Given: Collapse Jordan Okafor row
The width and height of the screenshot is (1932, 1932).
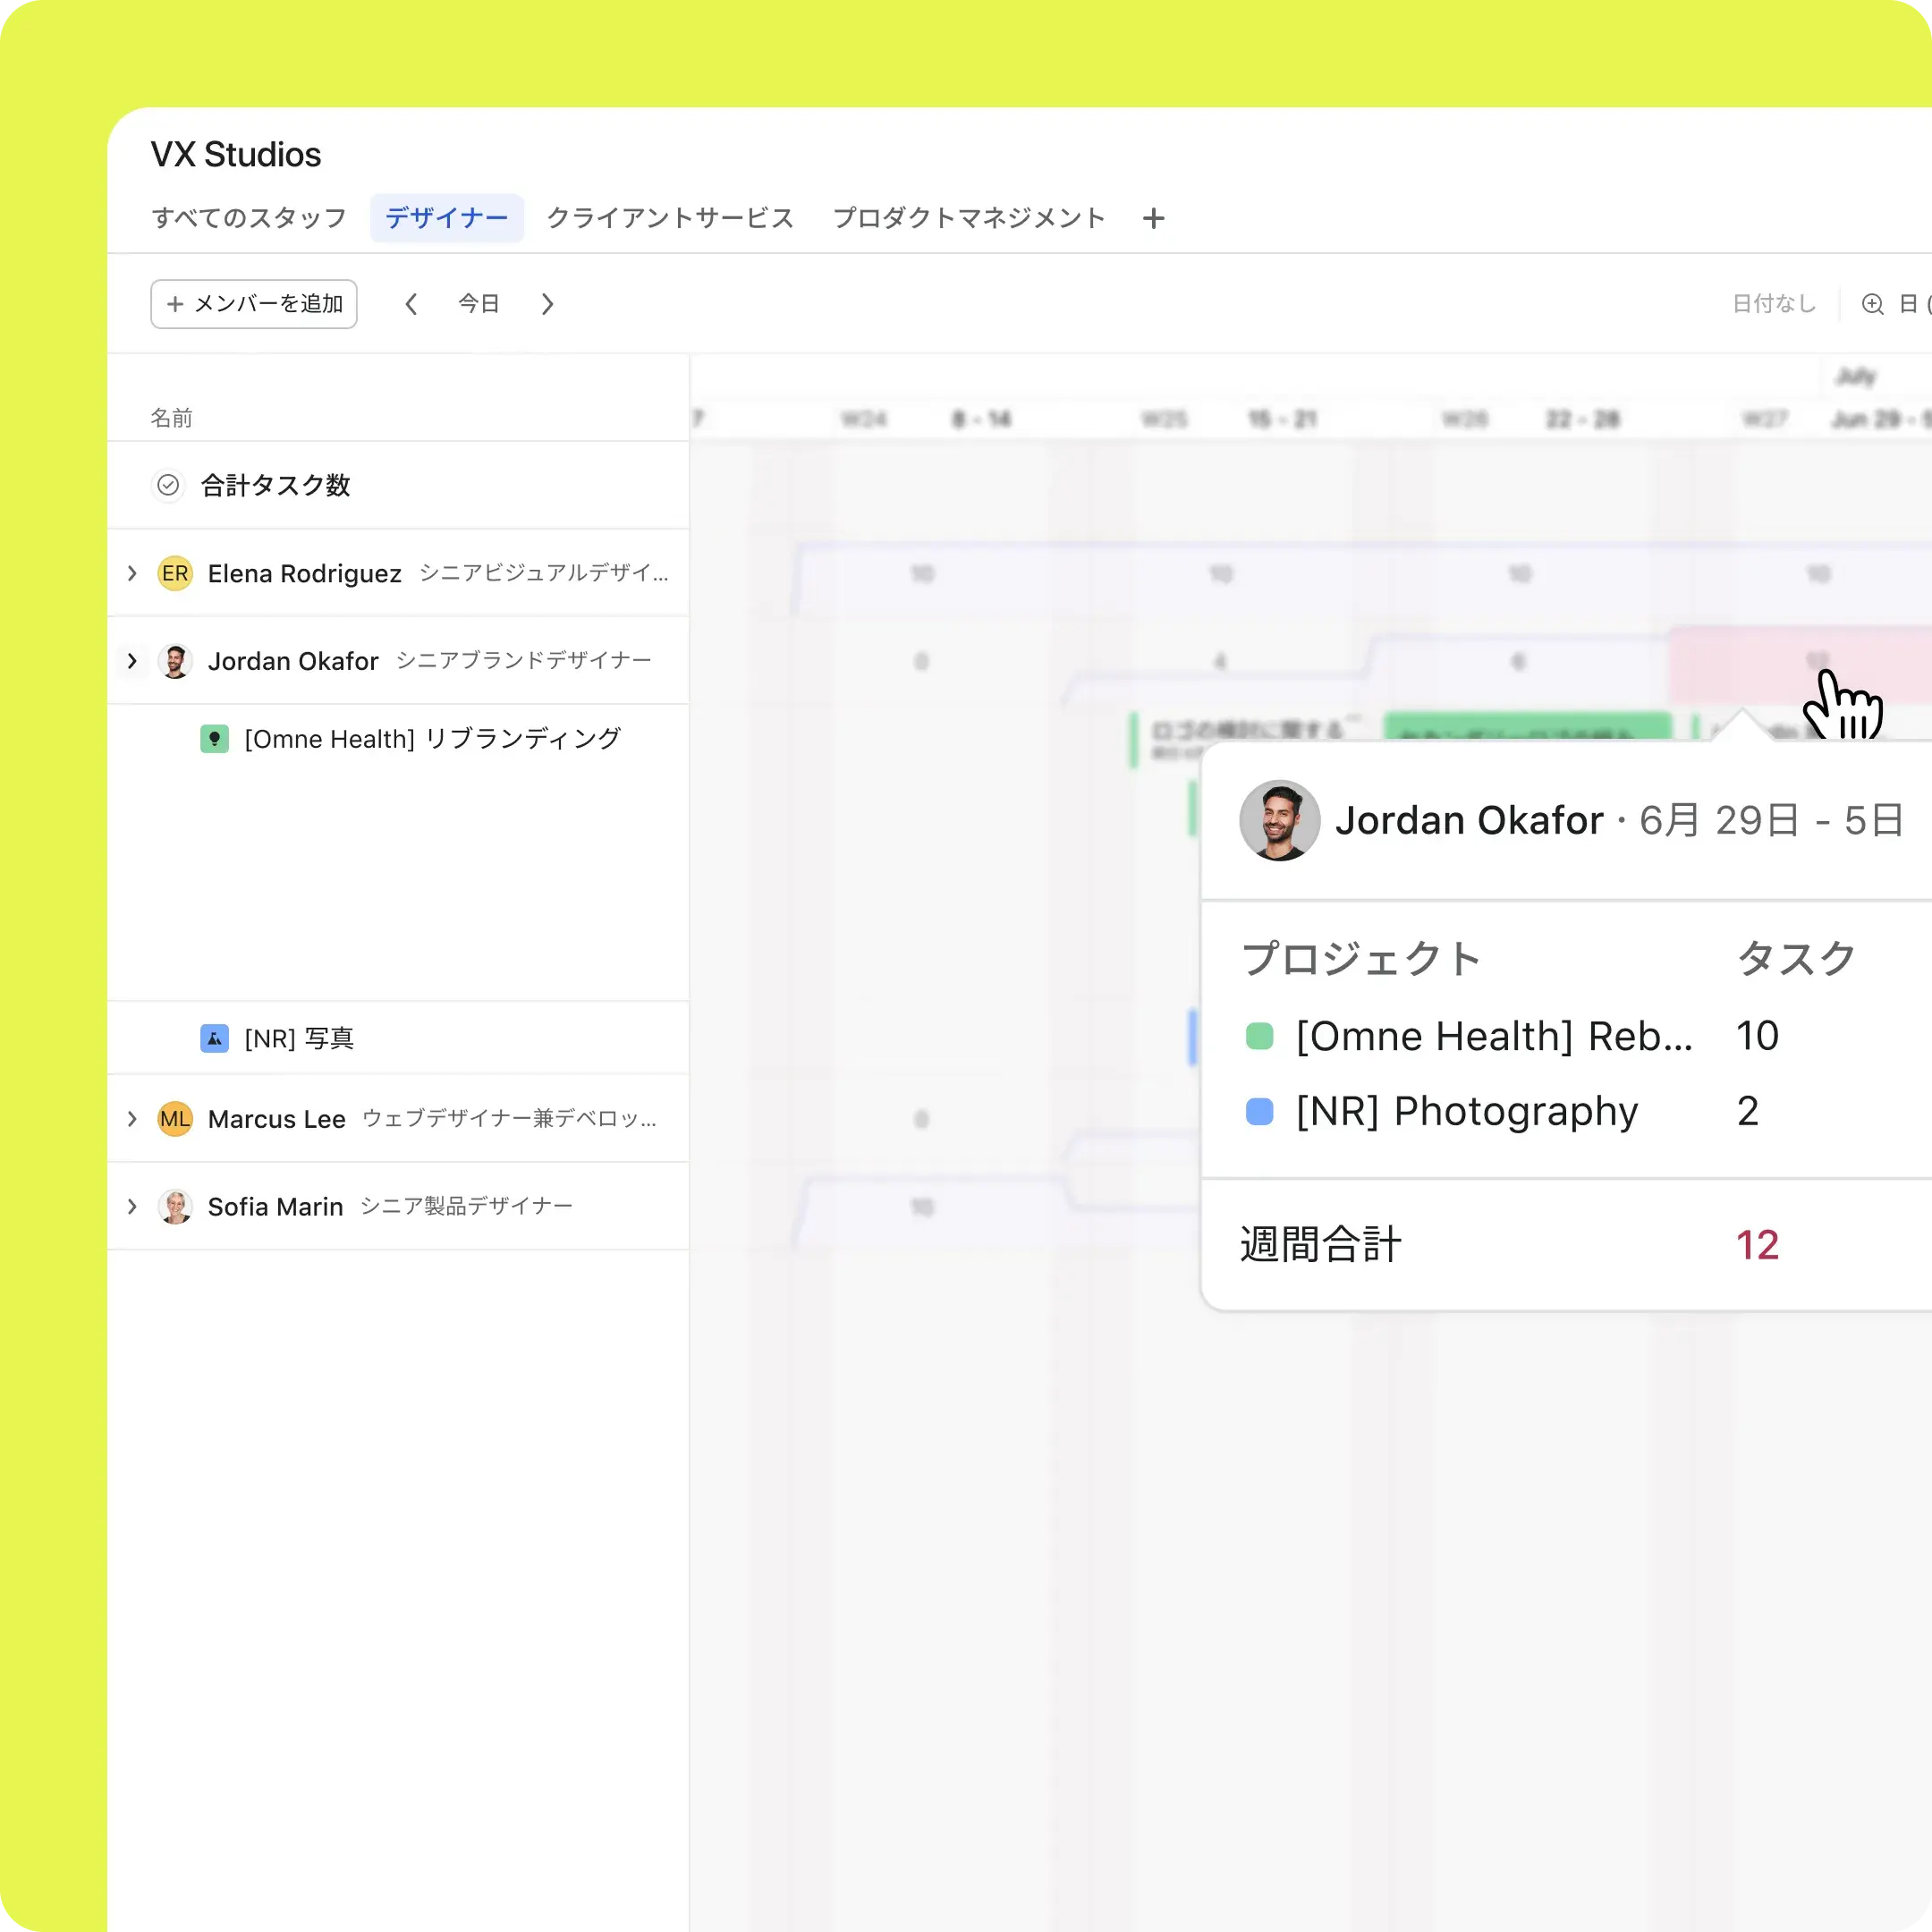Looking at the screenshot, I should [132, 661].
